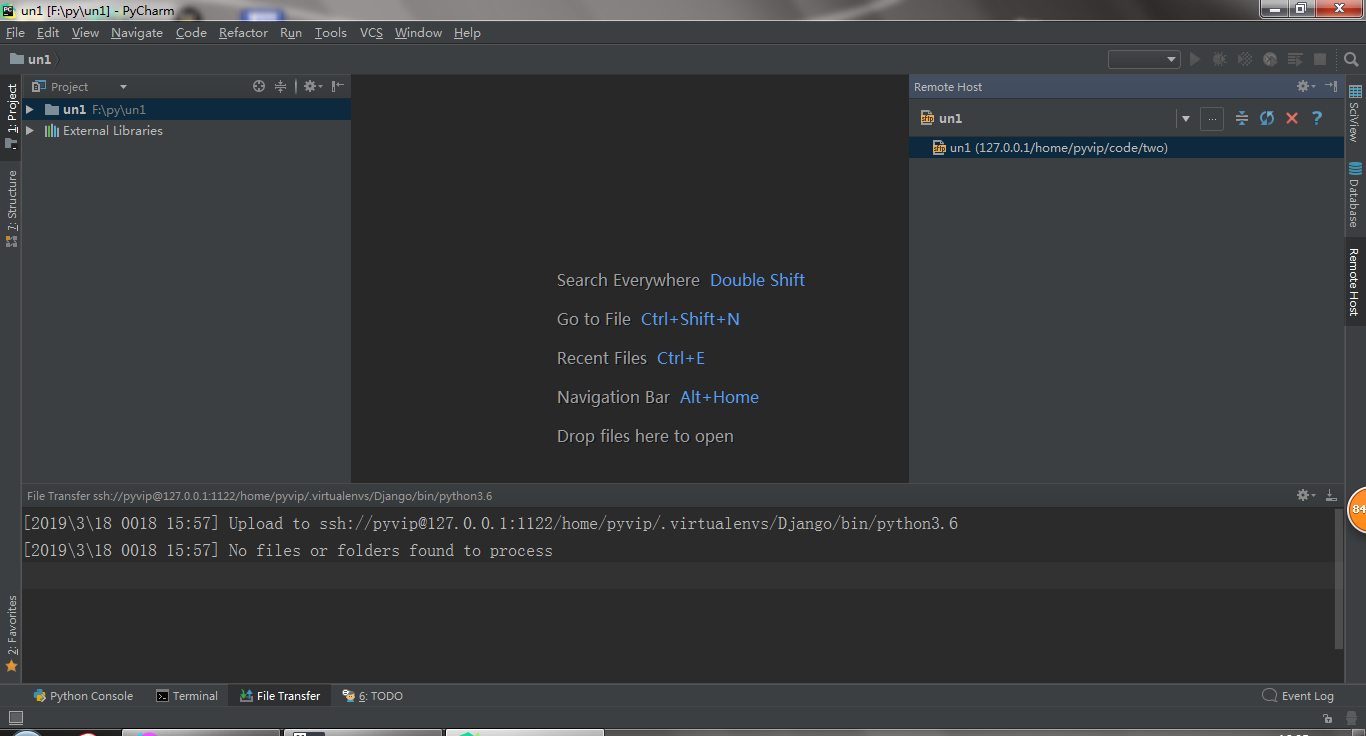
Task: Click Scroll from Source in Project panel
Action: coord(259,86)
